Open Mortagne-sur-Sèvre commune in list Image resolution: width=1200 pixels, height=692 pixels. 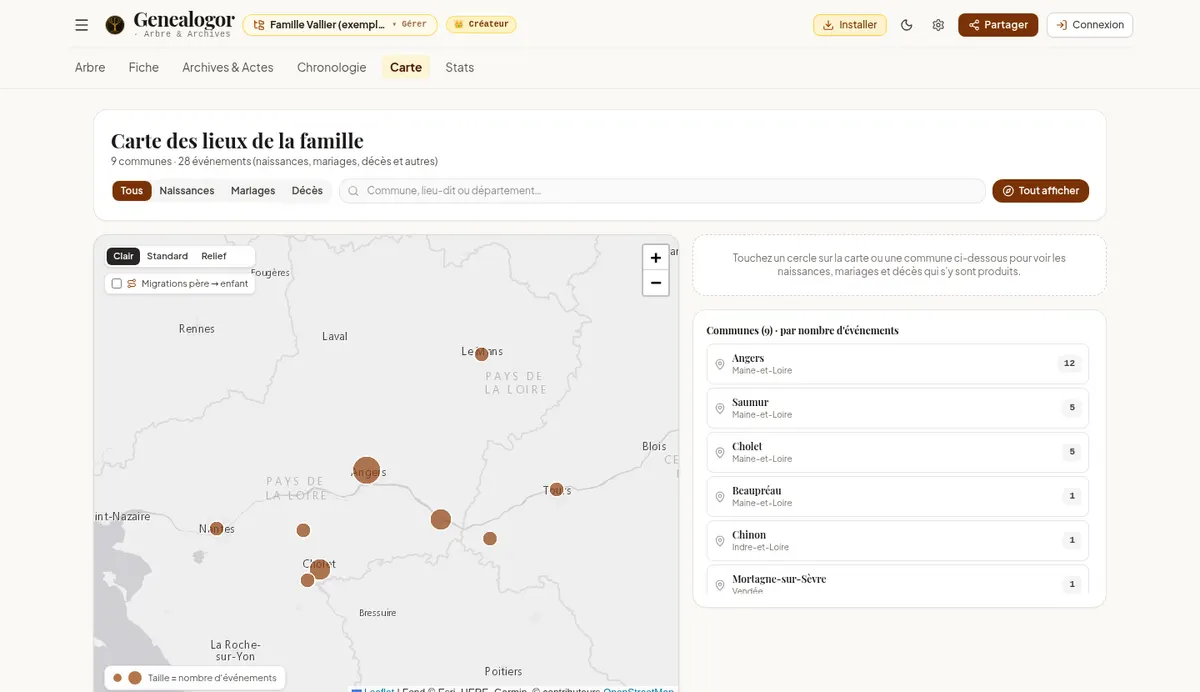(898, 581)
